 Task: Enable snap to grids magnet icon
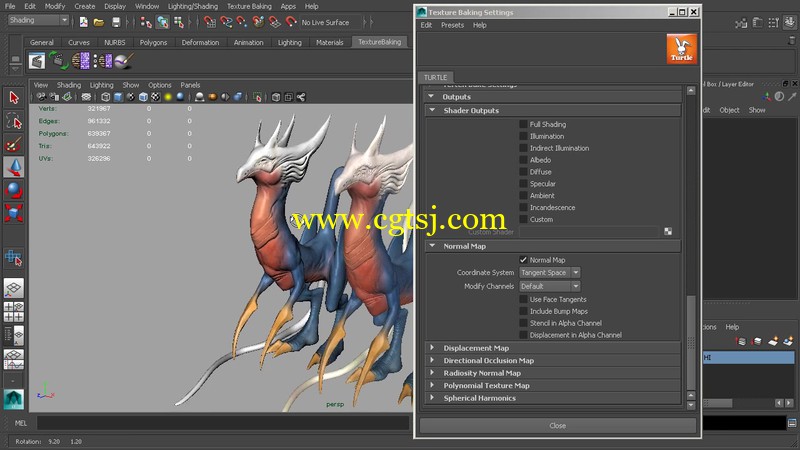[210, 22]
